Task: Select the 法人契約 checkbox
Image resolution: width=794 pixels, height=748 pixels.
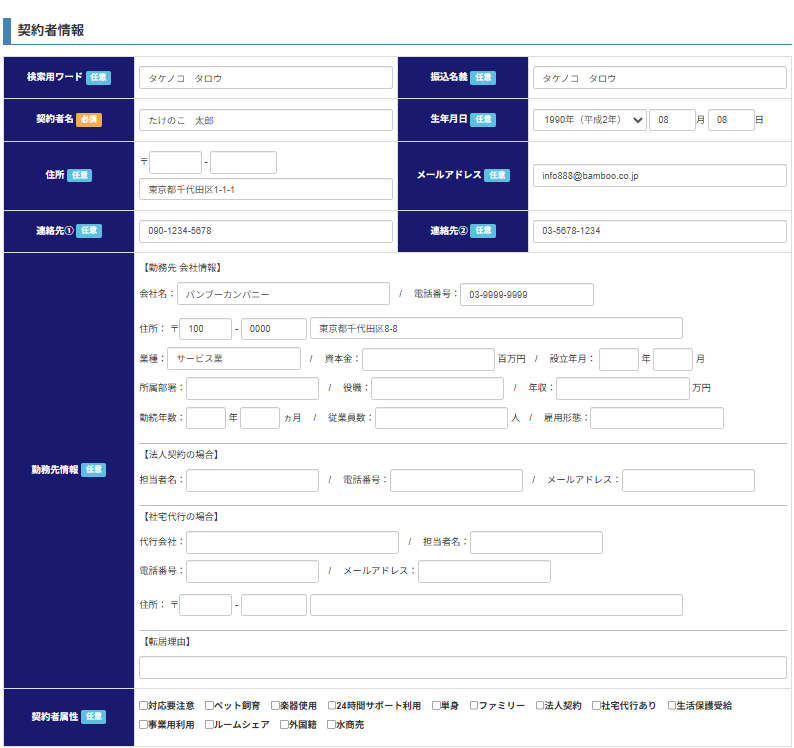Action: coord(540,706)
